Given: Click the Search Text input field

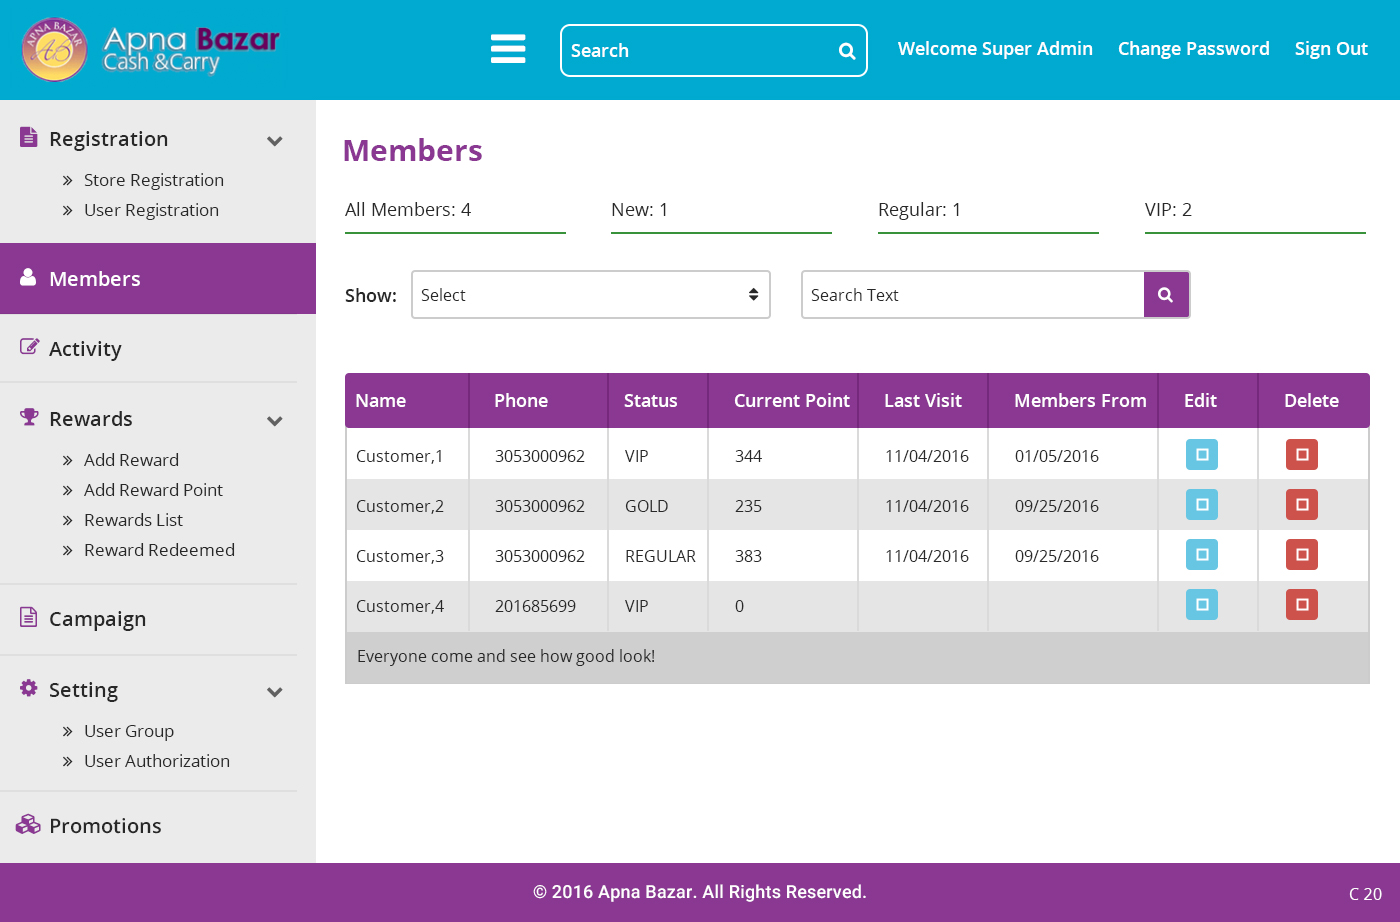Looking at the screenshot, I should coord(972,295).
